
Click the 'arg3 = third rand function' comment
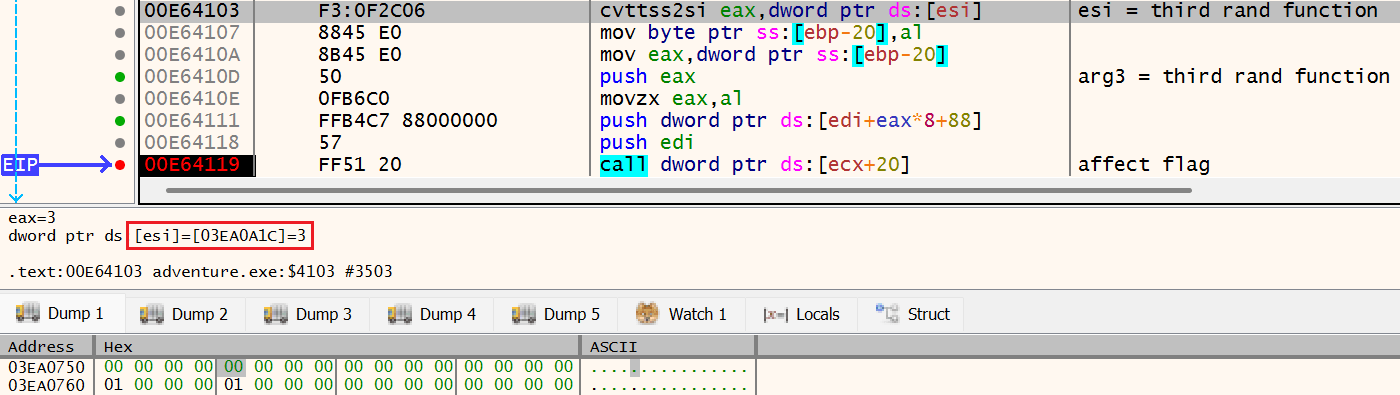point(1234,77)
